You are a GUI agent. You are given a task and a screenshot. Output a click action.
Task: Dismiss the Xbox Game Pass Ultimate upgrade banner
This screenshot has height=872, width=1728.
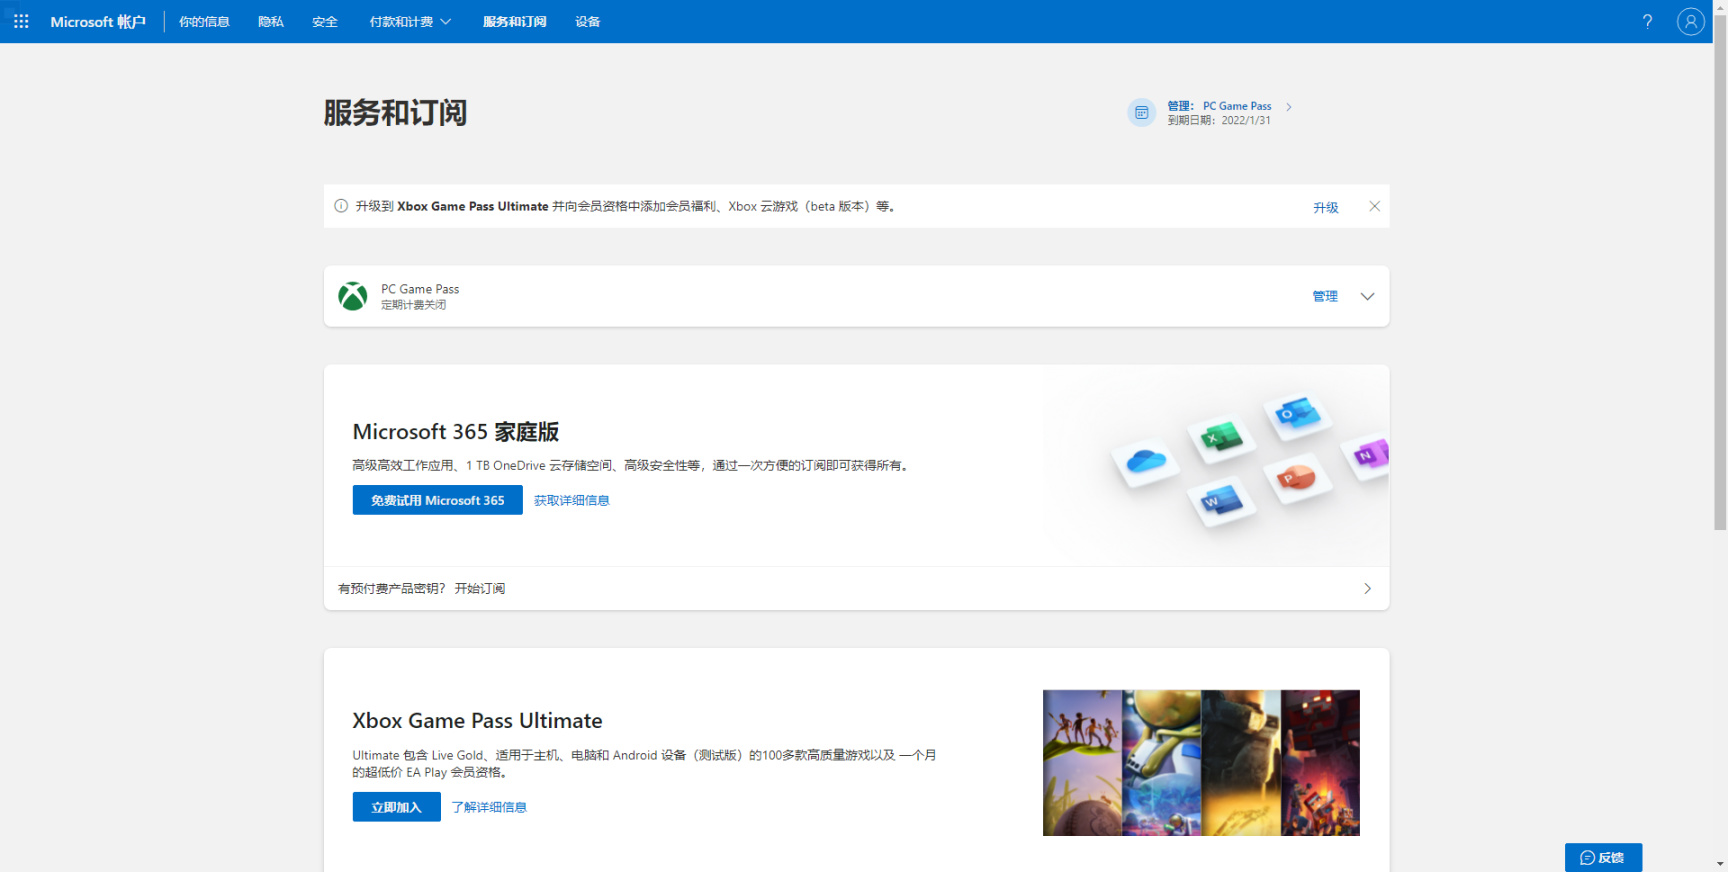(x=1374, y=206)
